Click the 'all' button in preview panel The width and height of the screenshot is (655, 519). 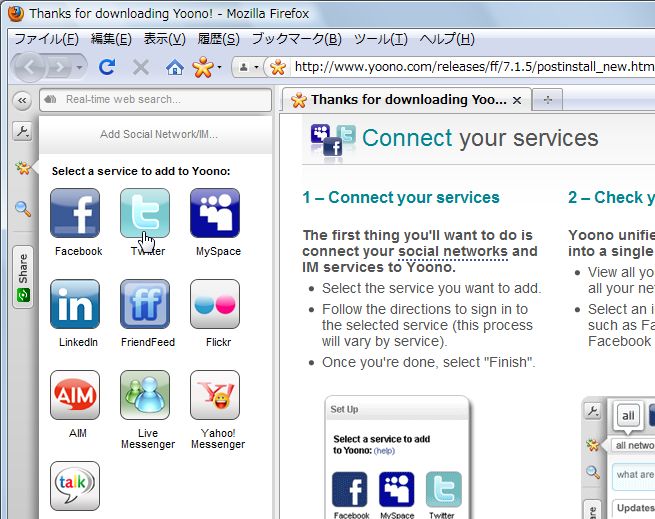[x=628, y=416]
